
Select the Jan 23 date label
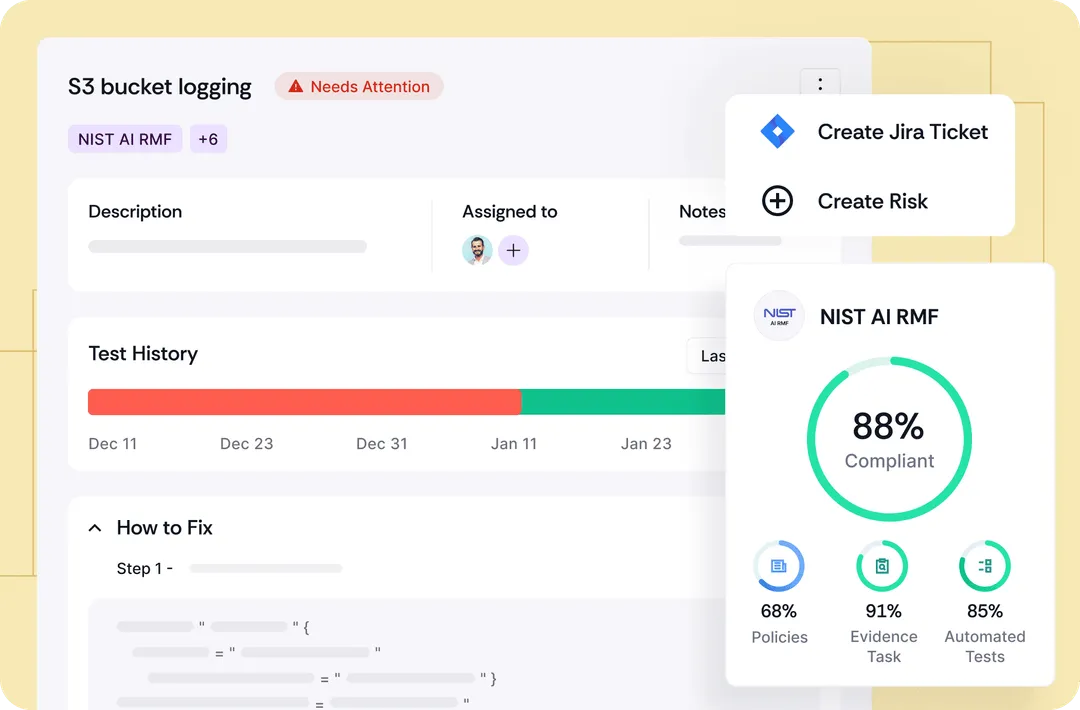(x=646, y=443)
